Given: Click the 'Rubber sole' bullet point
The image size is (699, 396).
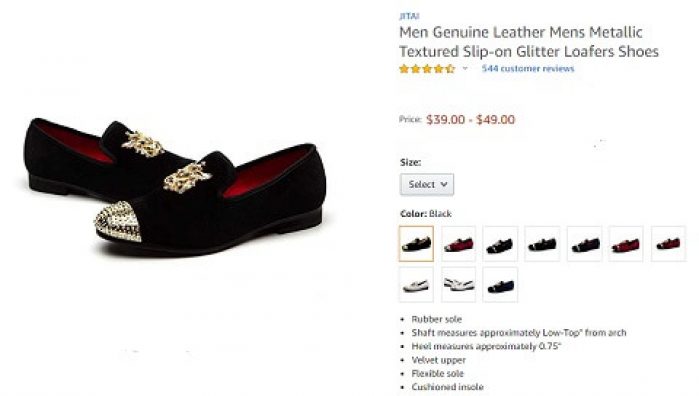Looking at the screenshot, I should click(436, 319).
